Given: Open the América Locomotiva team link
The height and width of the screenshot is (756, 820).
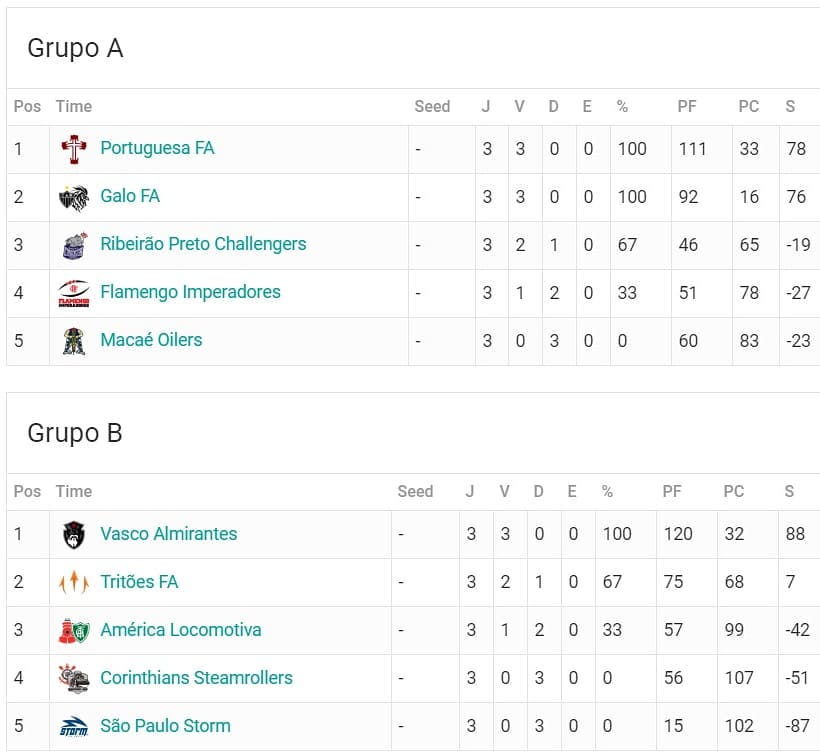Looking at the screenshot, I should click(x=181, y=630).
